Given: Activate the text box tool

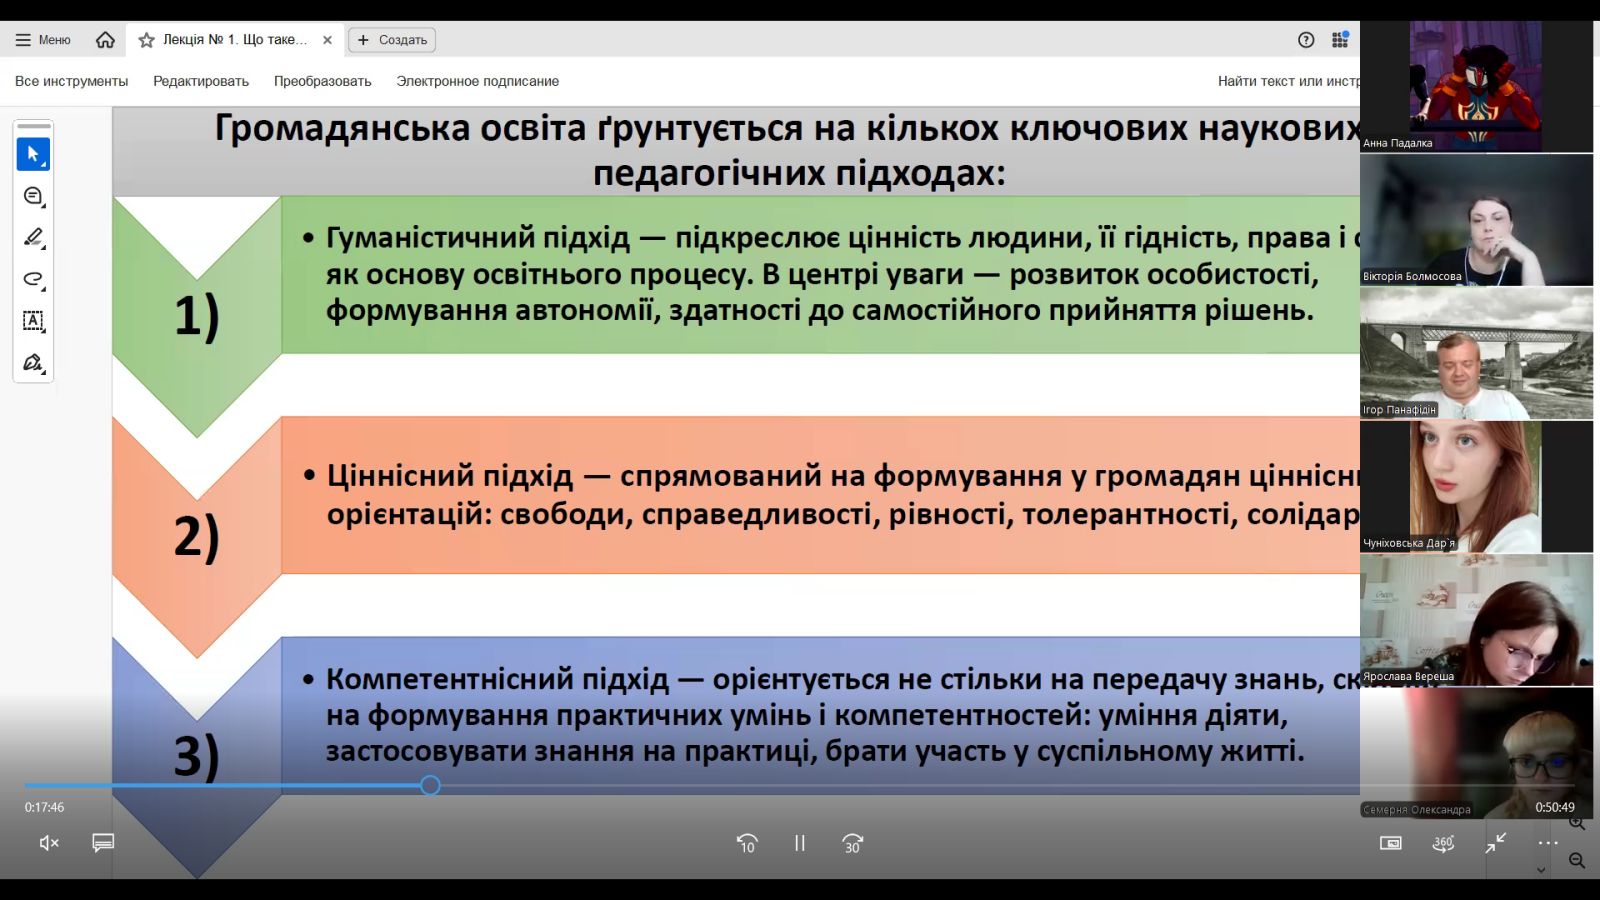Looking at the screenshot, I should pos(33,321).
